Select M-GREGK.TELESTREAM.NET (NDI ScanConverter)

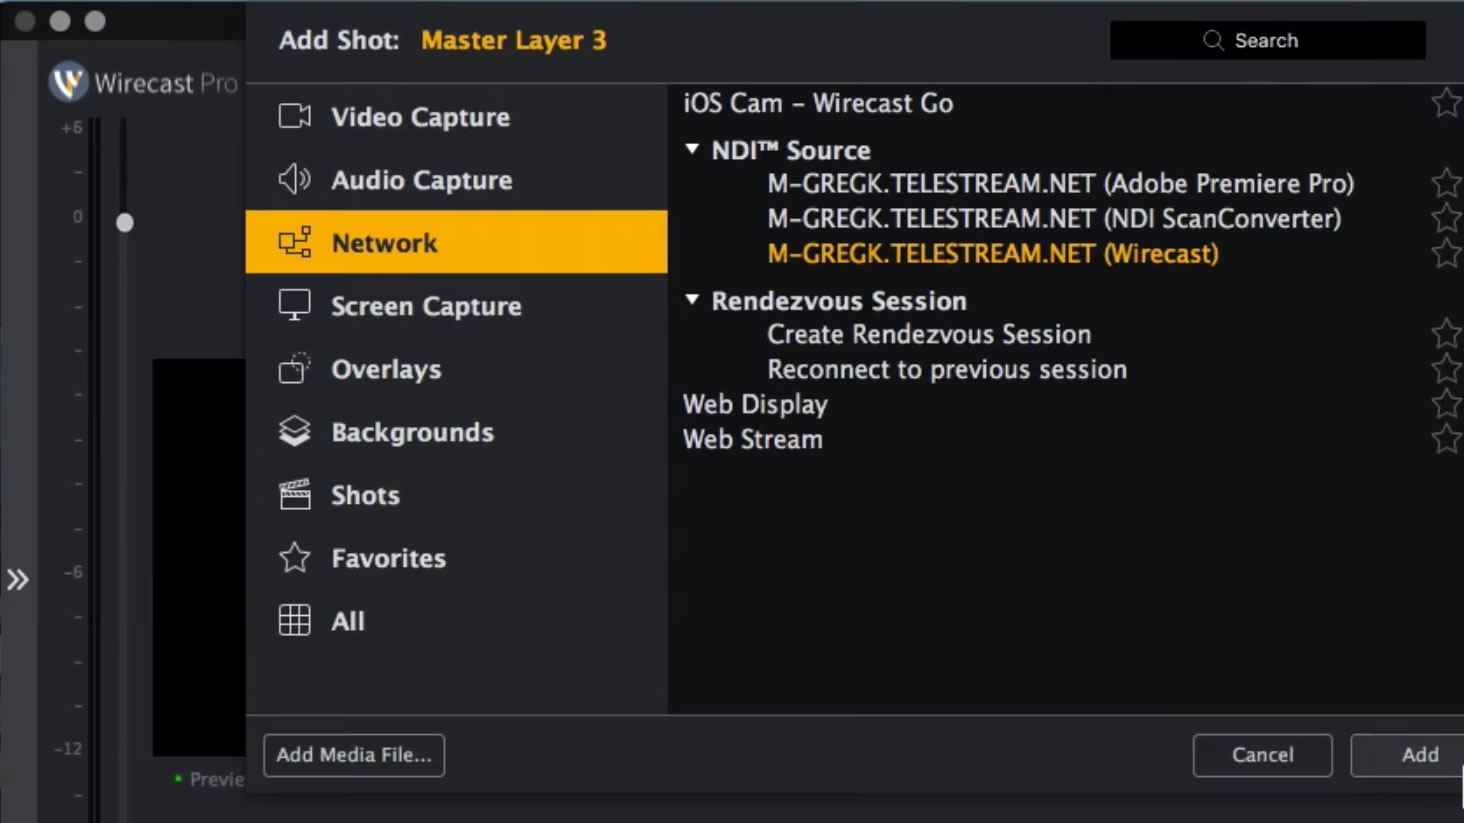coord(1054,219)
